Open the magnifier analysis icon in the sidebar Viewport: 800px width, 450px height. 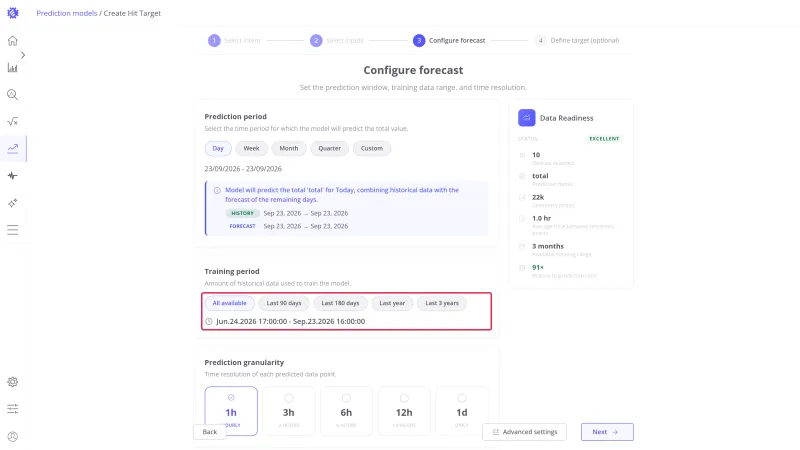click(x=13, y=94)
